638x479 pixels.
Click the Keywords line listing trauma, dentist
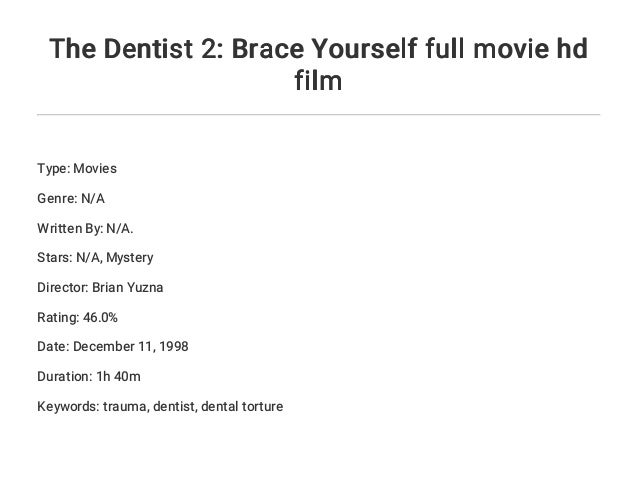[x=160, y=406]
